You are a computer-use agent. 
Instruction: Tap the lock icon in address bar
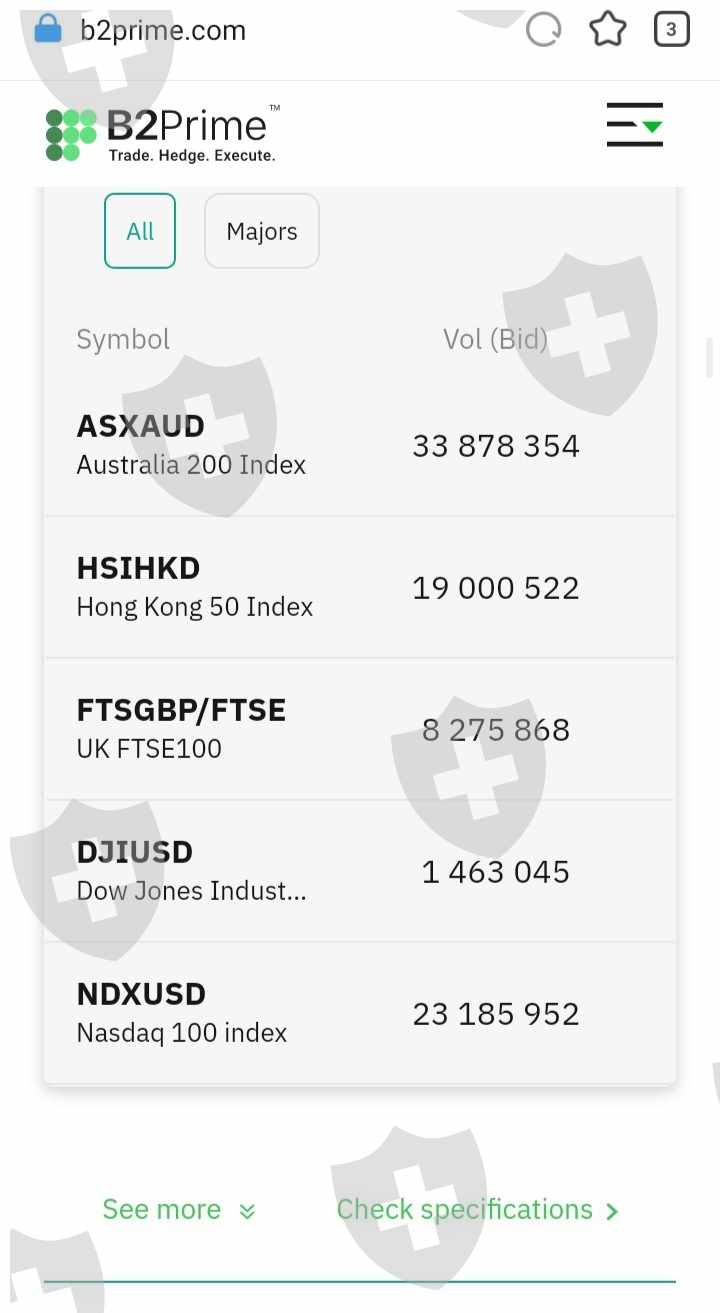[47, 29]
